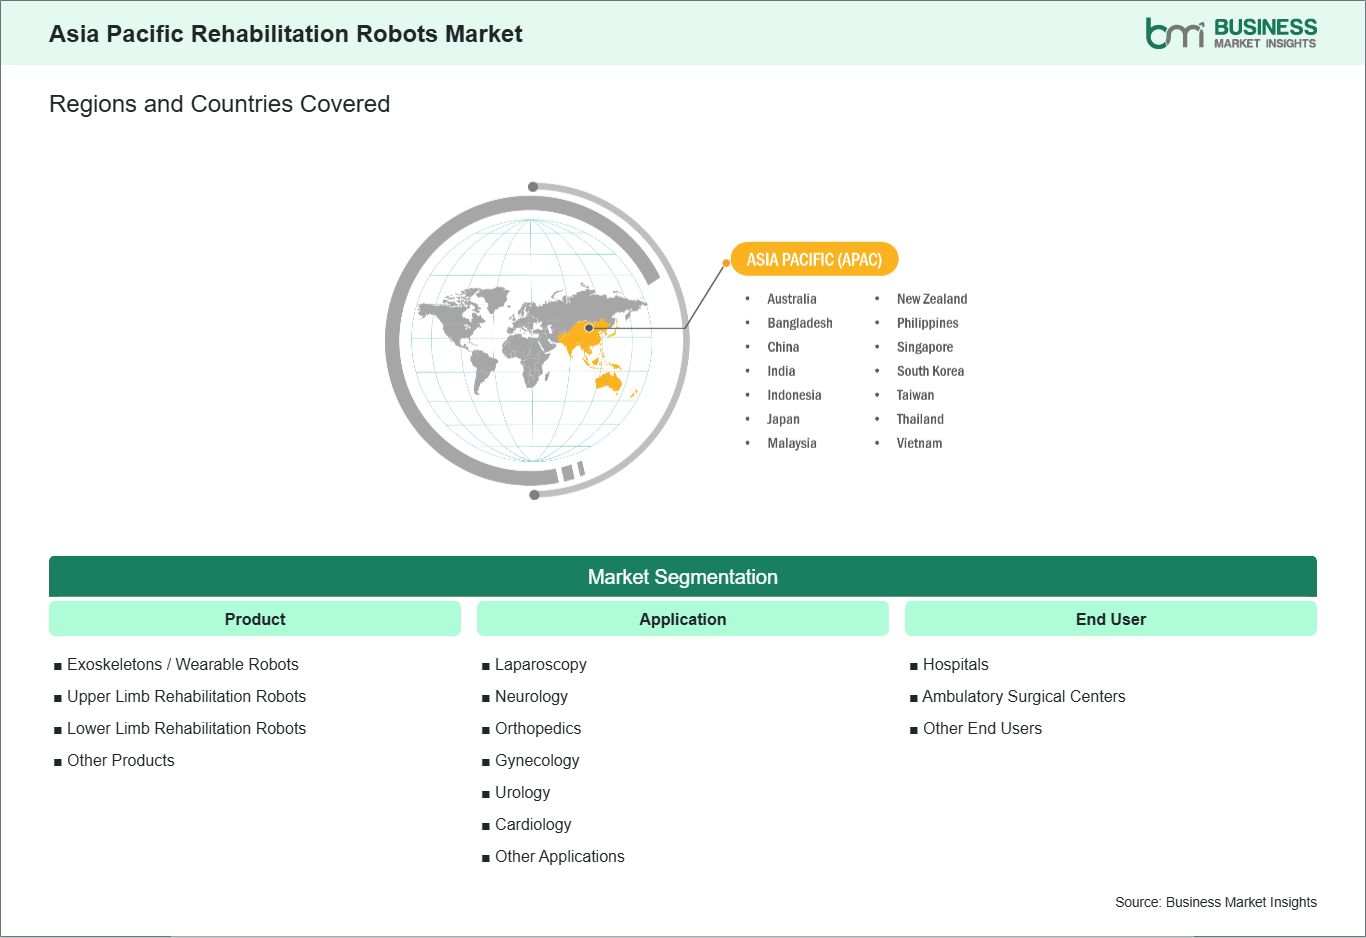Click the Regions and Countries Covered heading
Image resolution: width=1366 pixels, height=938 pixels.
(219, 104)
